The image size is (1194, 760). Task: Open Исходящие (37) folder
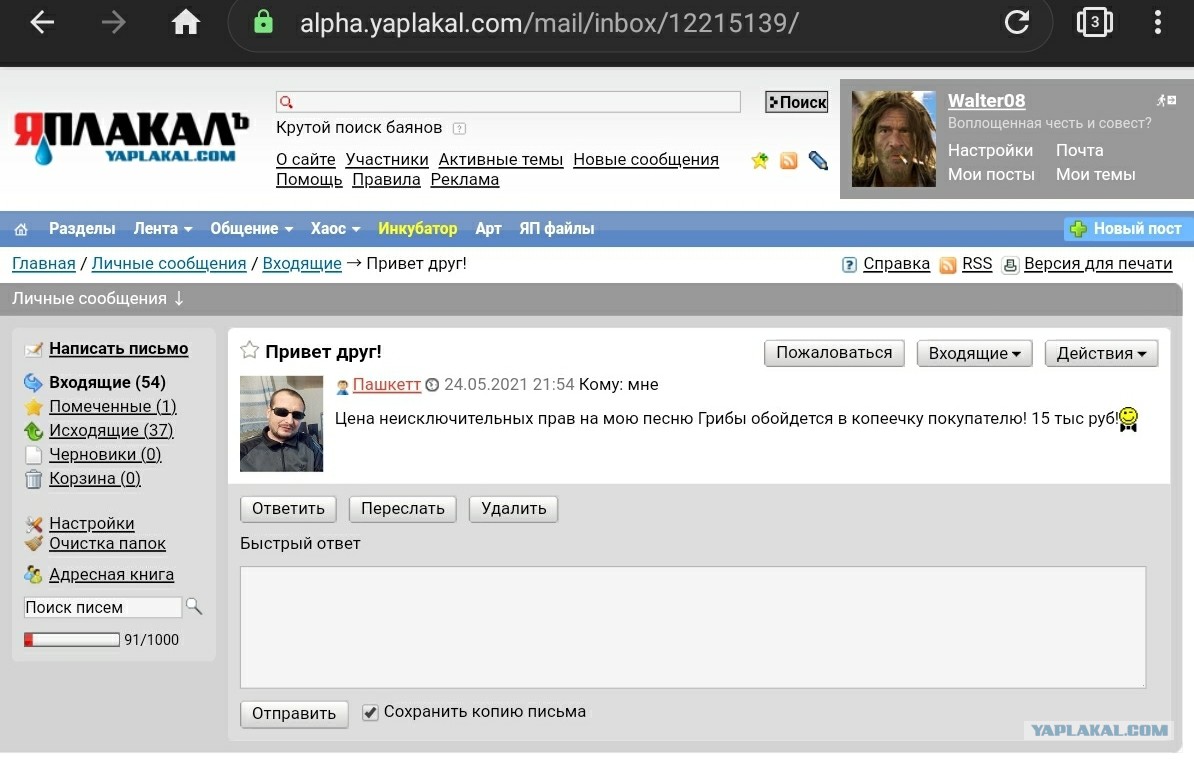coord(111,430)
